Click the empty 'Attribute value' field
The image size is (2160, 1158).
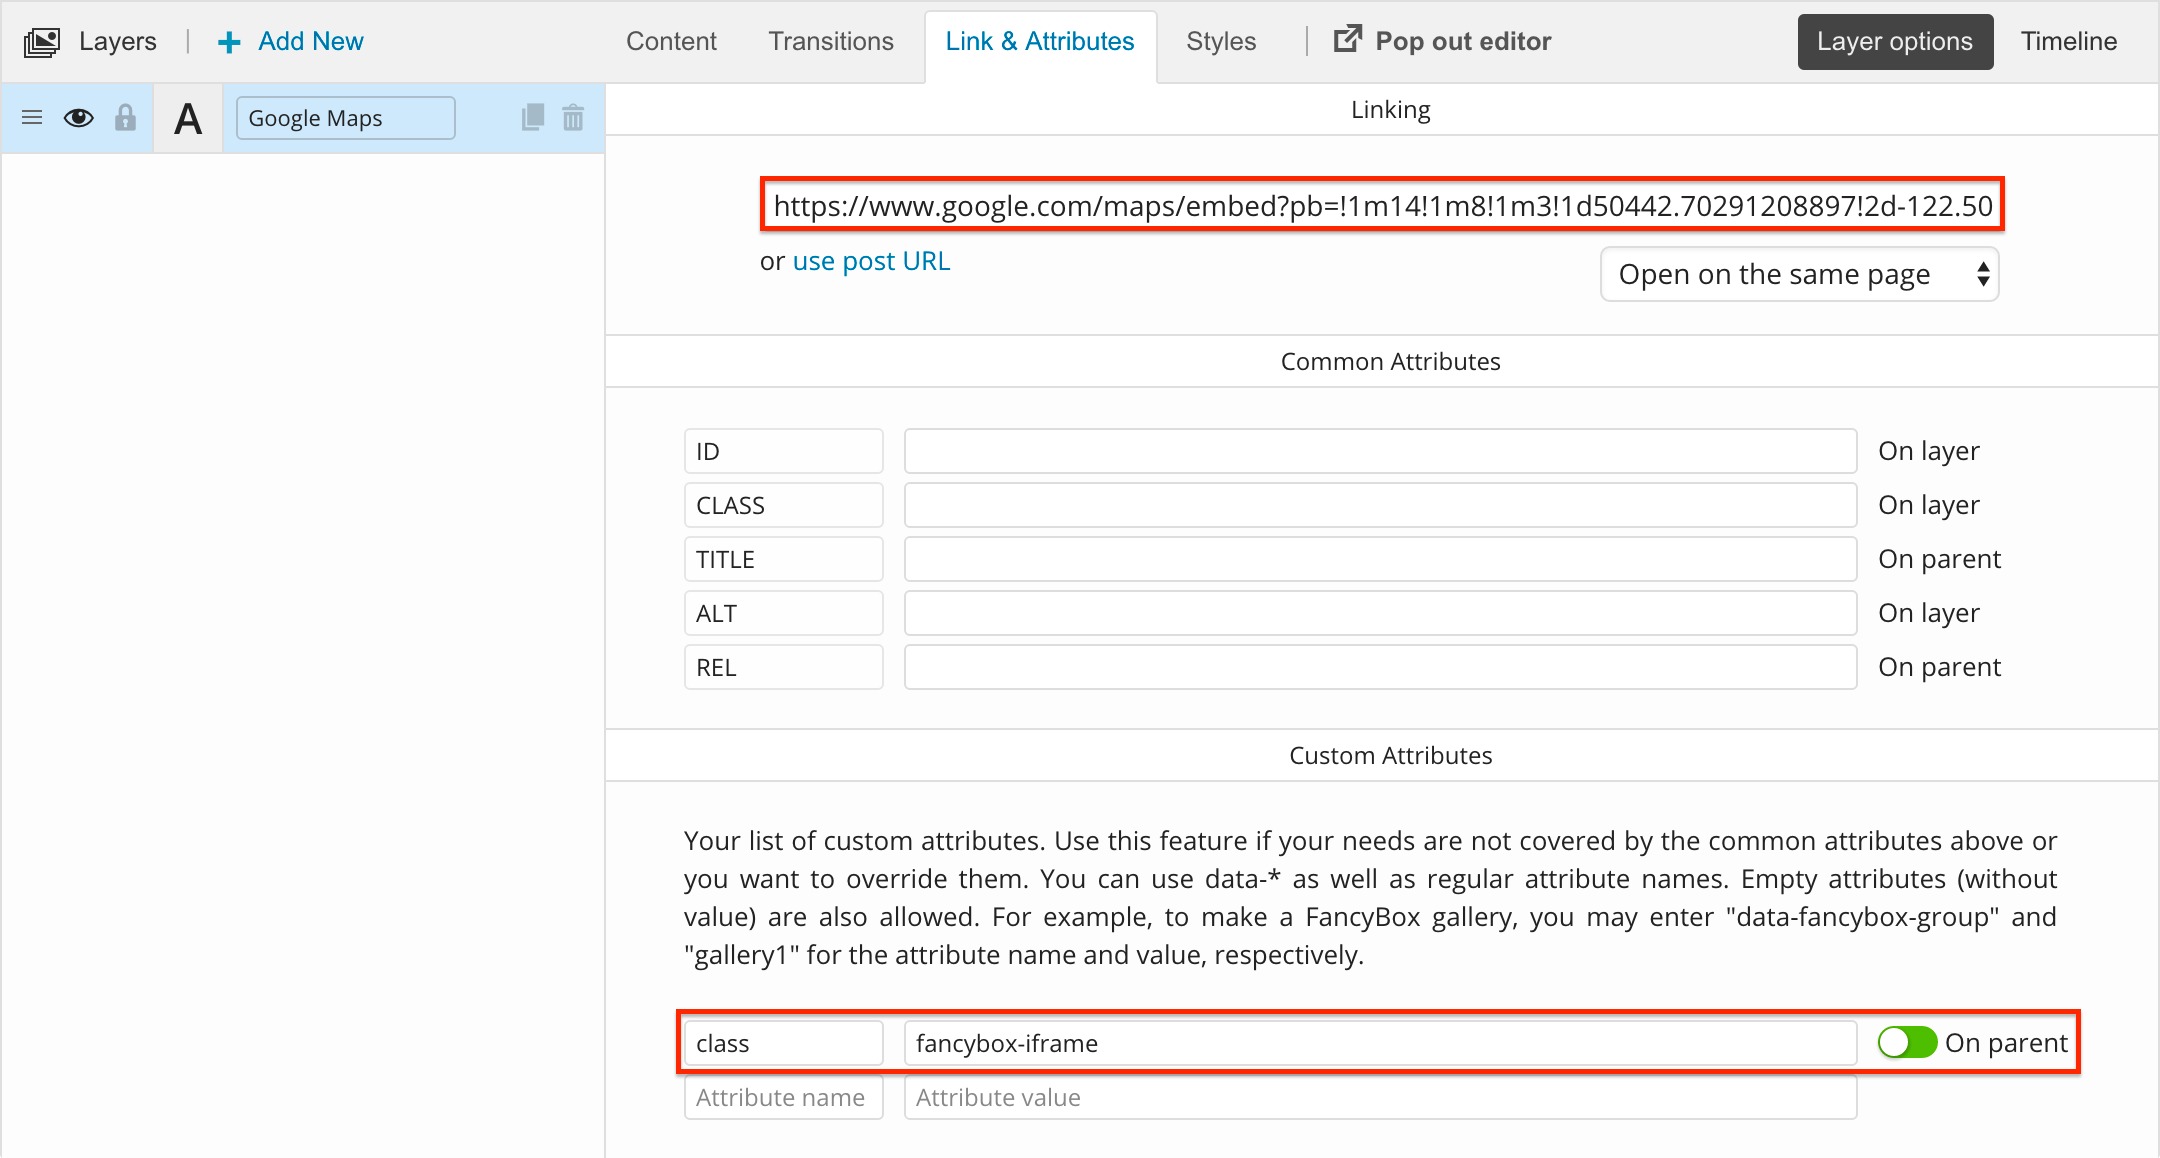[x=1380, y=1097]
